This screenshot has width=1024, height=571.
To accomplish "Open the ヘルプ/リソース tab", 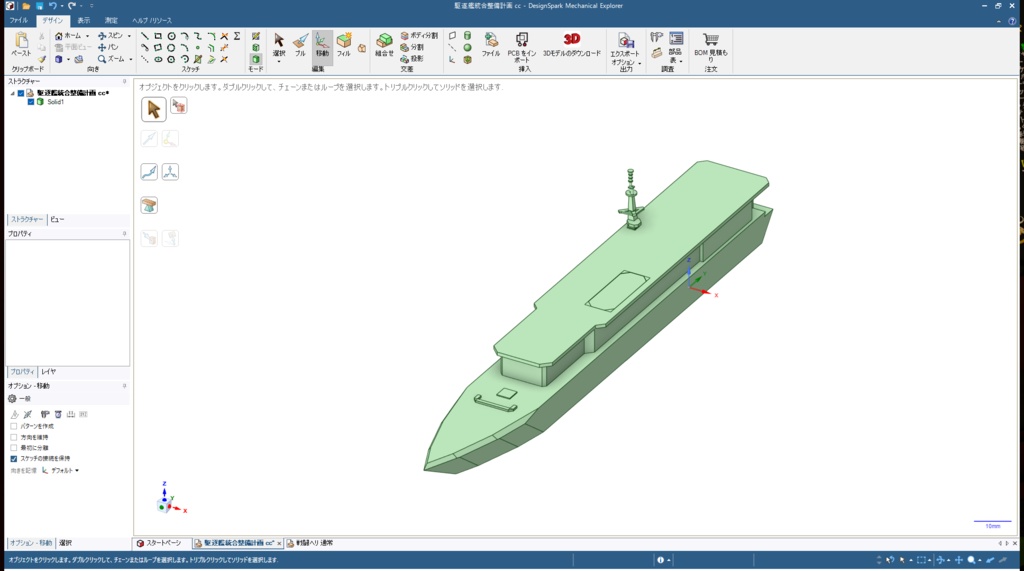I will pyautogui.click(x=152, y=21).
